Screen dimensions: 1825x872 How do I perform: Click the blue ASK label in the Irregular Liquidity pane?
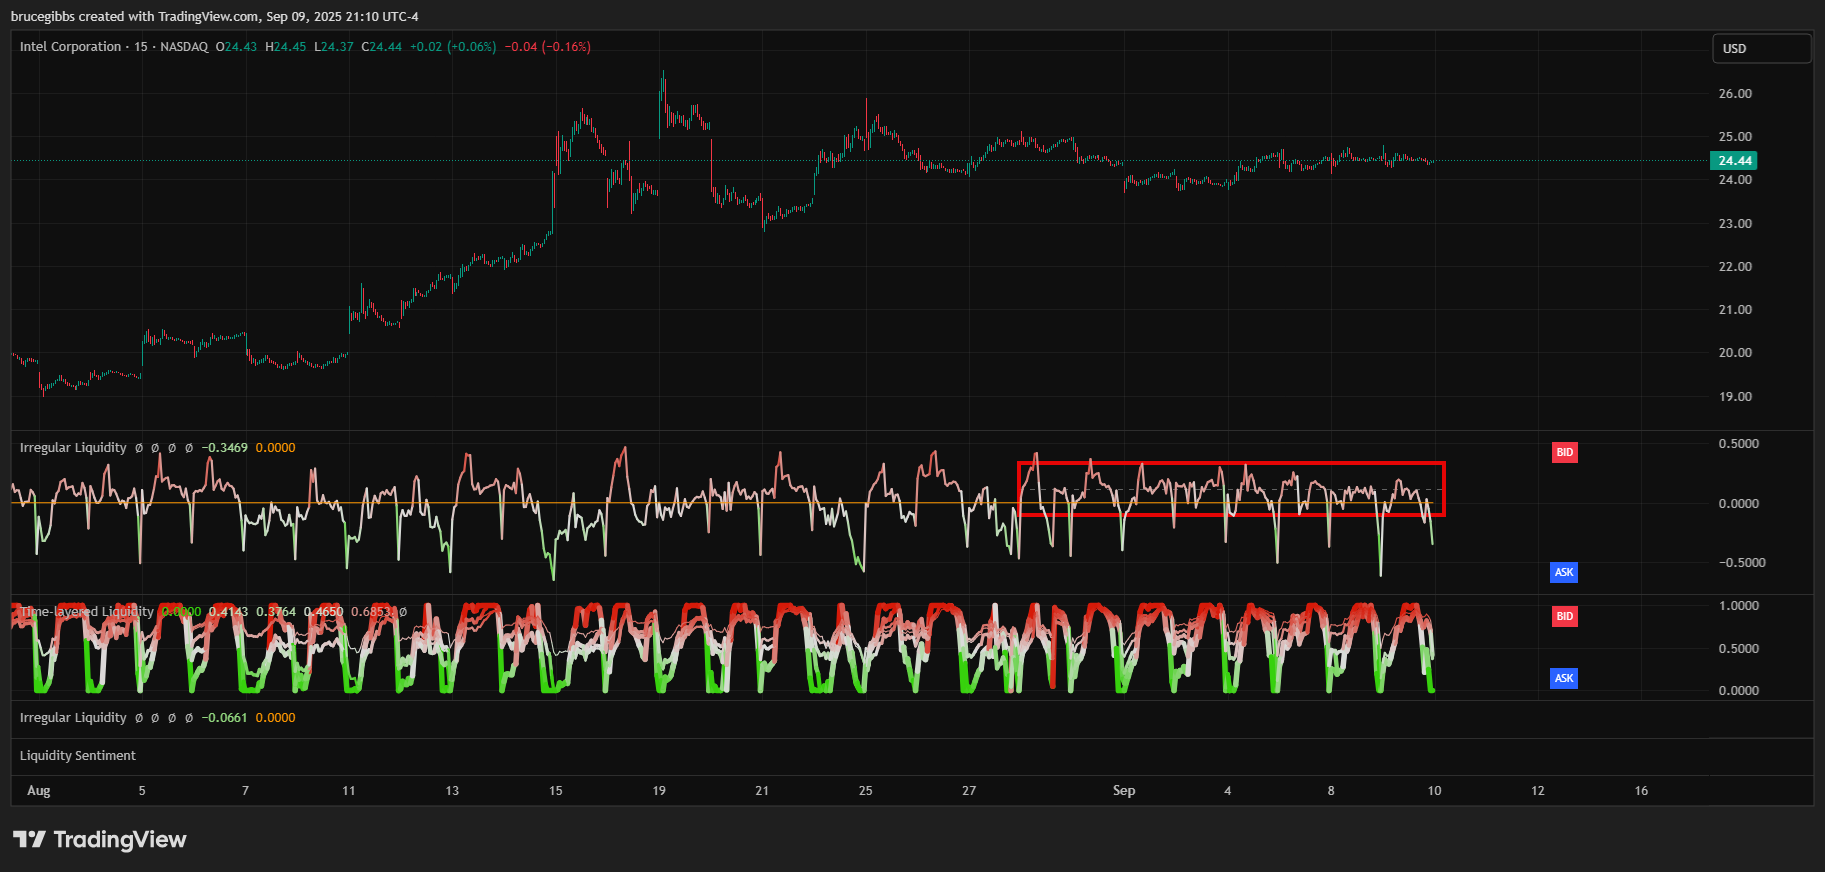(1564, 572)
